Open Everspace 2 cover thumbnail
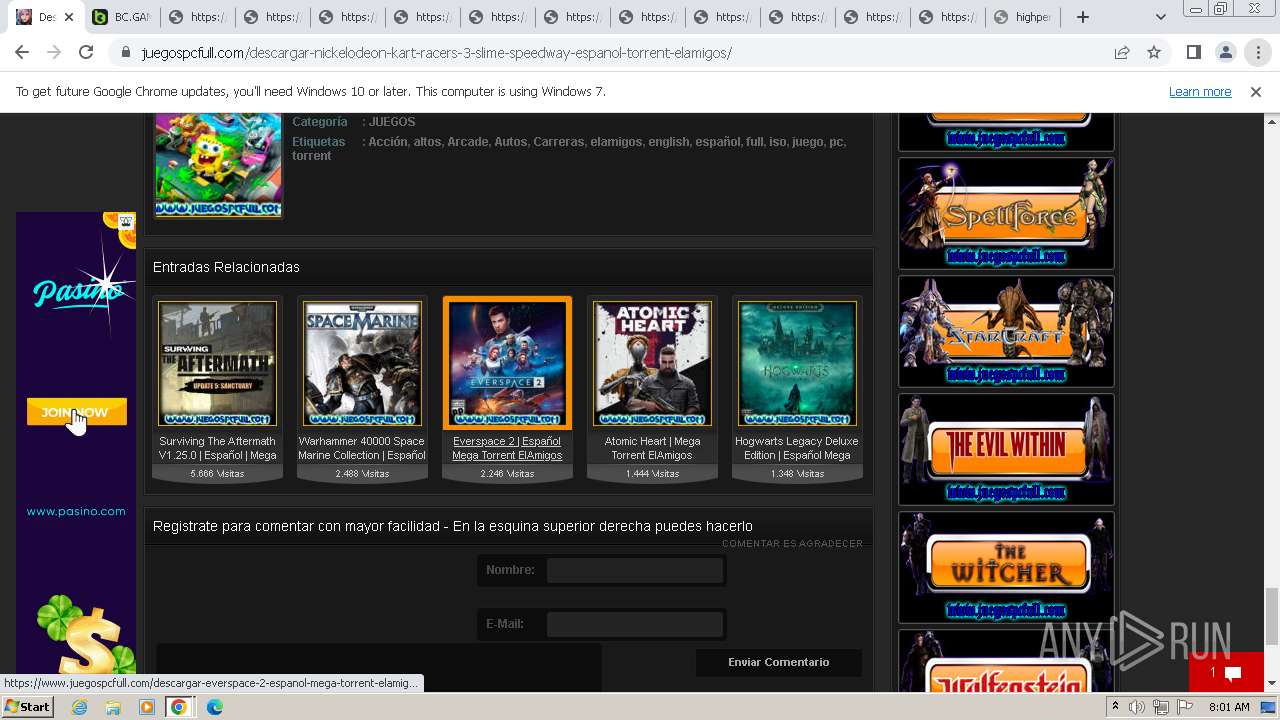 pyautogui.click(x=507, y=363)
